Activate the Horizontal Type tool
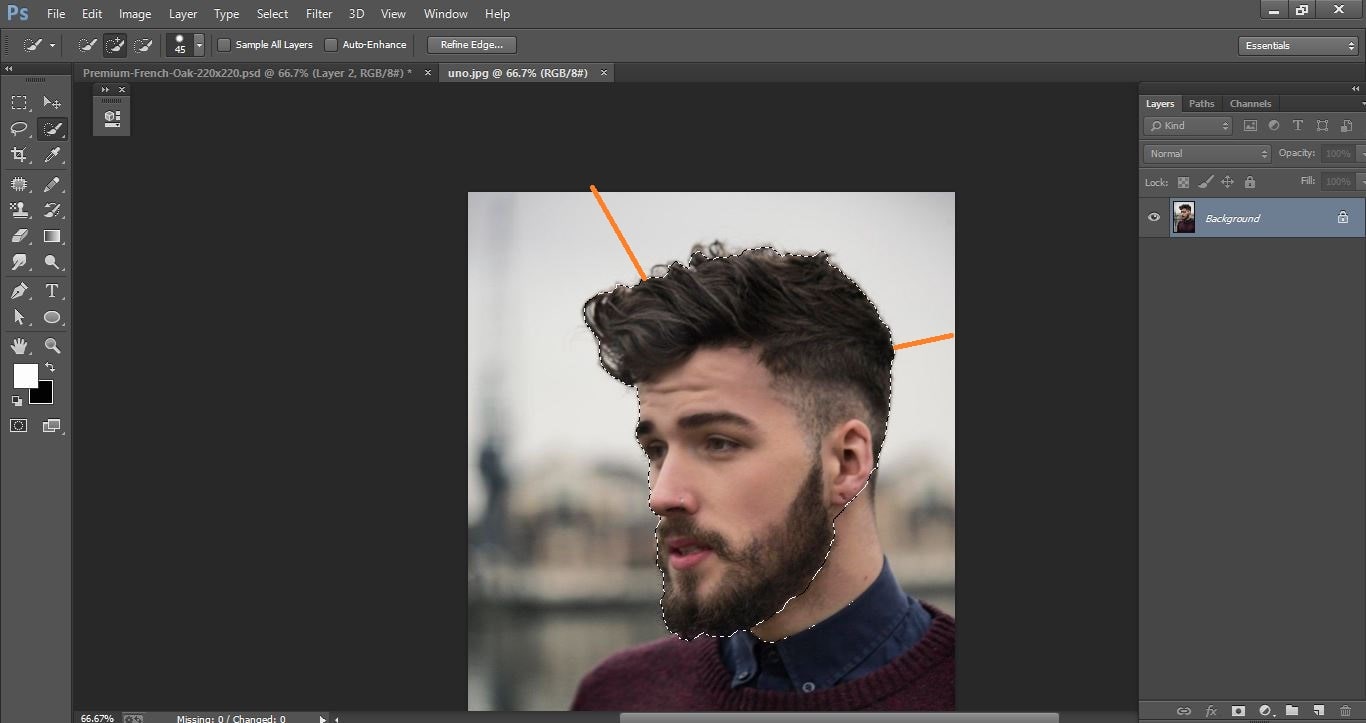The image size is (1366, 723). 52,291
